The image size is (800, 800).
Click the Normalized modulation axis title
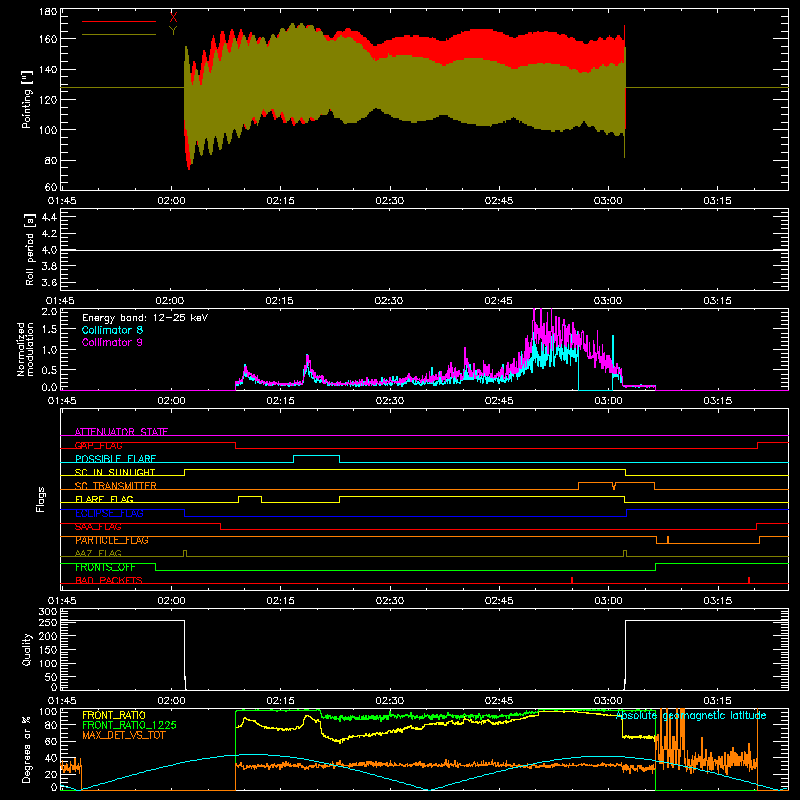[24, 349]
